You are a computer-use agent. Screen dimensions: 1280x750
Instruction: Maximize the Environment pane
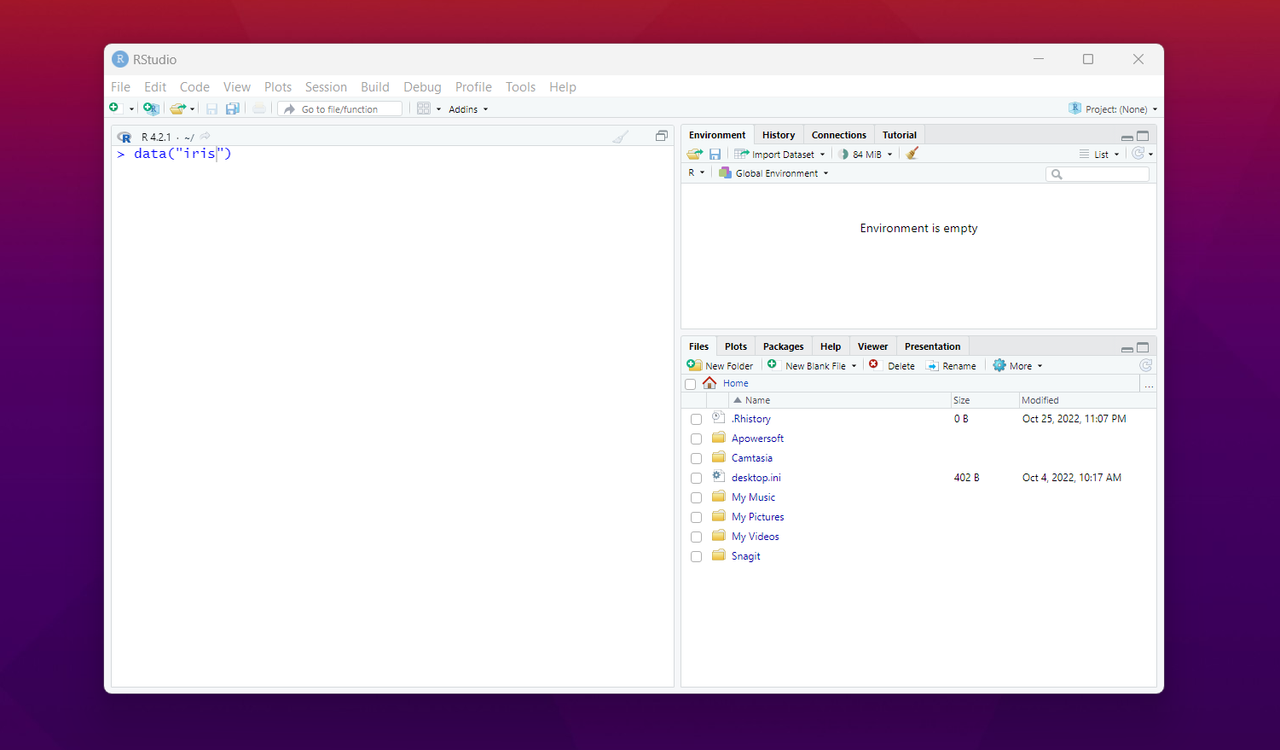1143,136
